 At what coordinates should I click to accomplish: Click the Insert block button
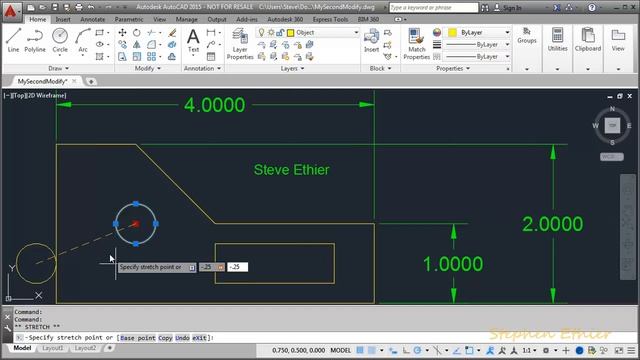pyautogui.click(x=371, y=41)
